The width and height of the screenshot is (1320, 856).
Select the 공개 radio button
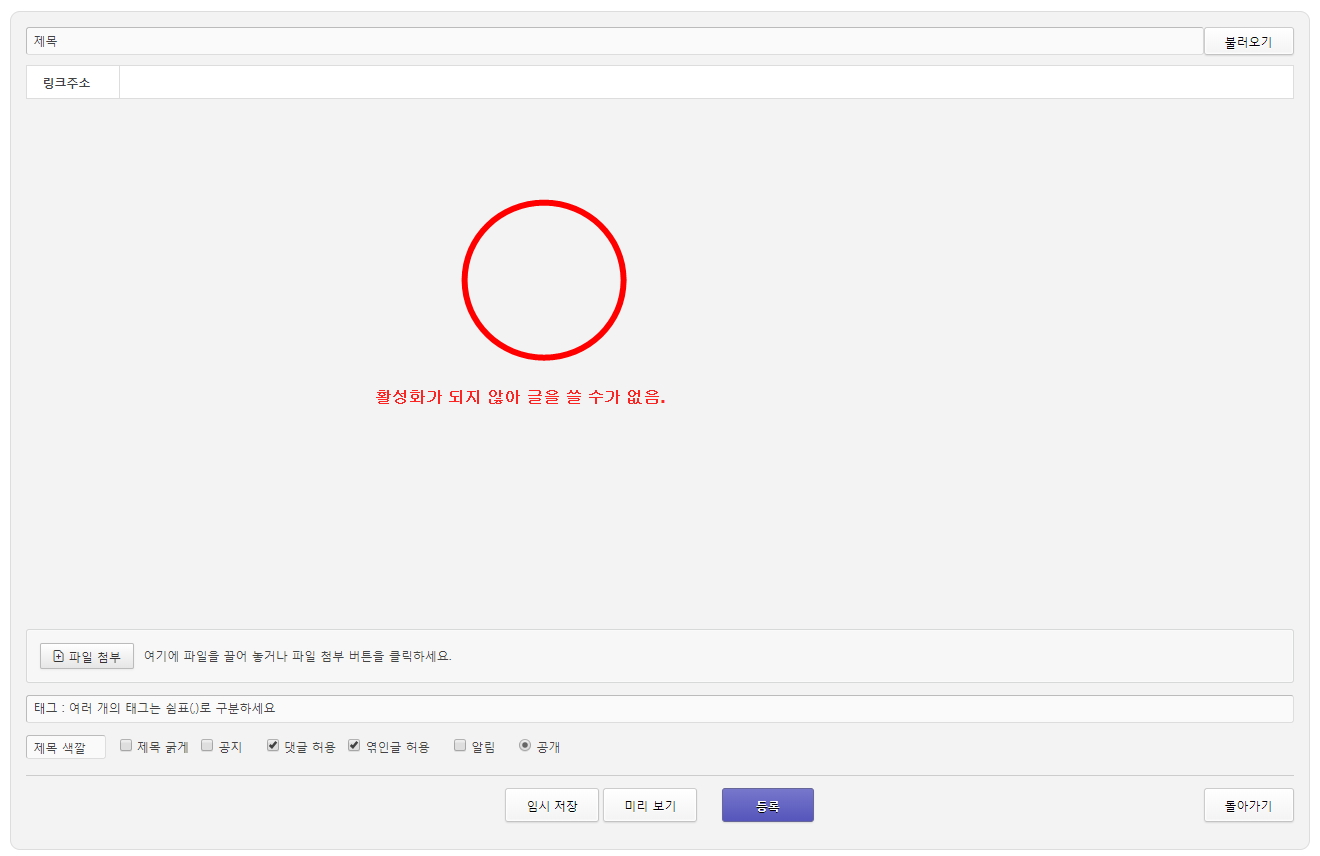(x=525, y=745)
